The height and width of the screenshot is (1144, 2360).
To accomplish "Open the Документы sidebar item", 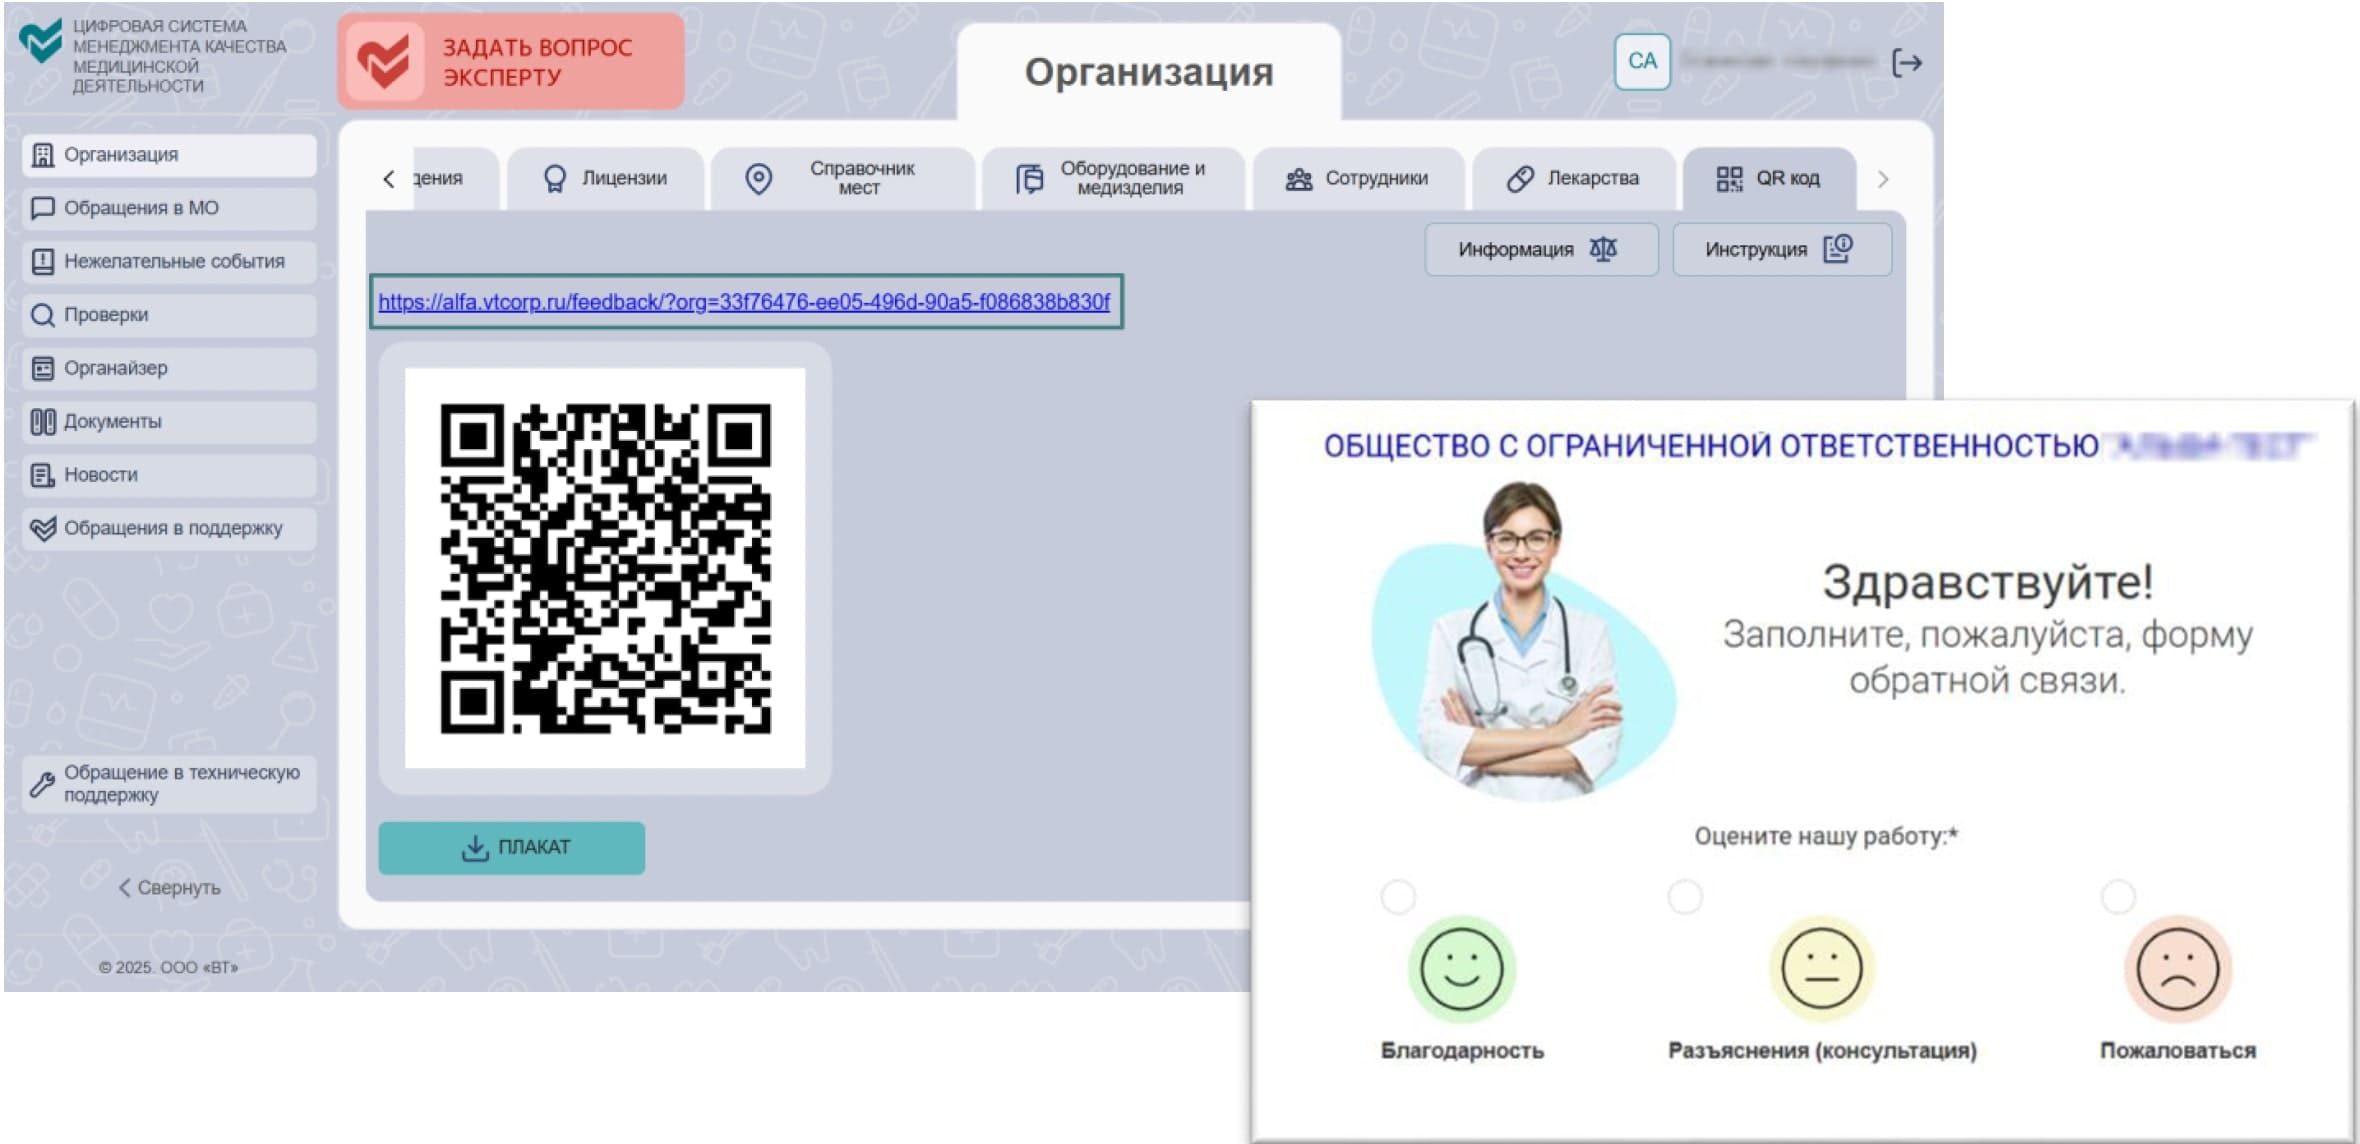I will click(169, 421).
